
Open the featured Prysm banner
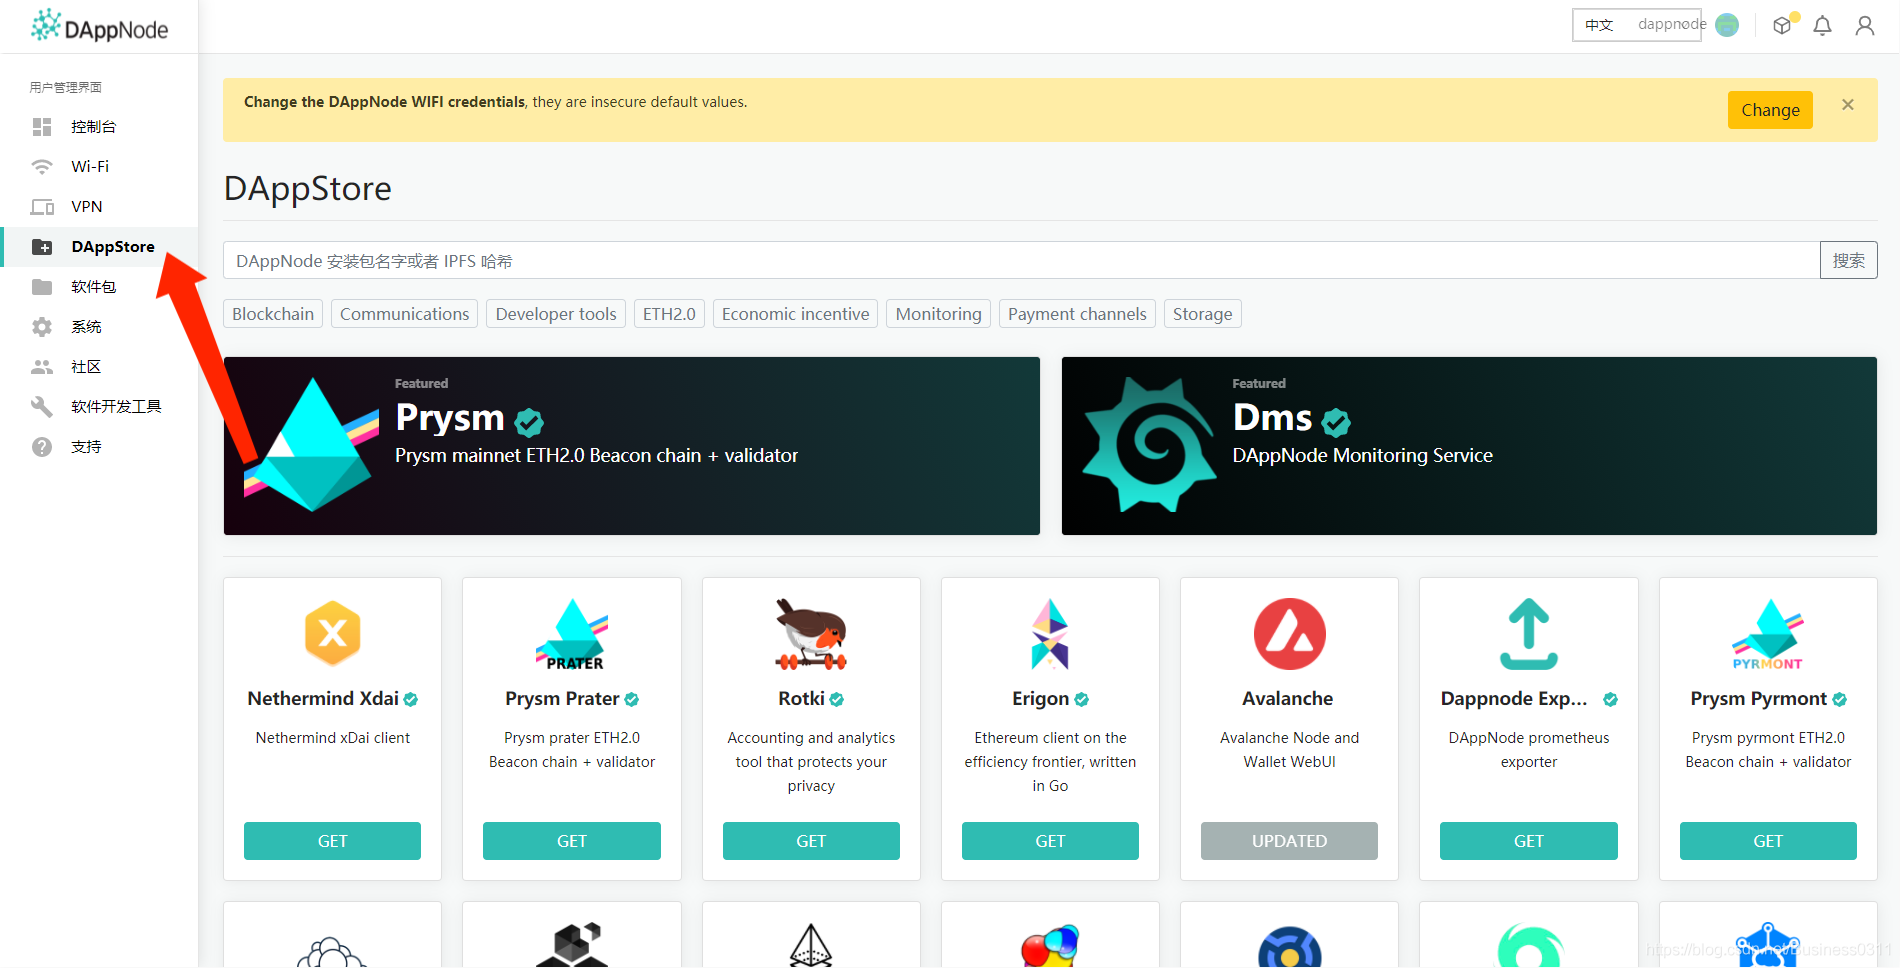tap(632, 446)
